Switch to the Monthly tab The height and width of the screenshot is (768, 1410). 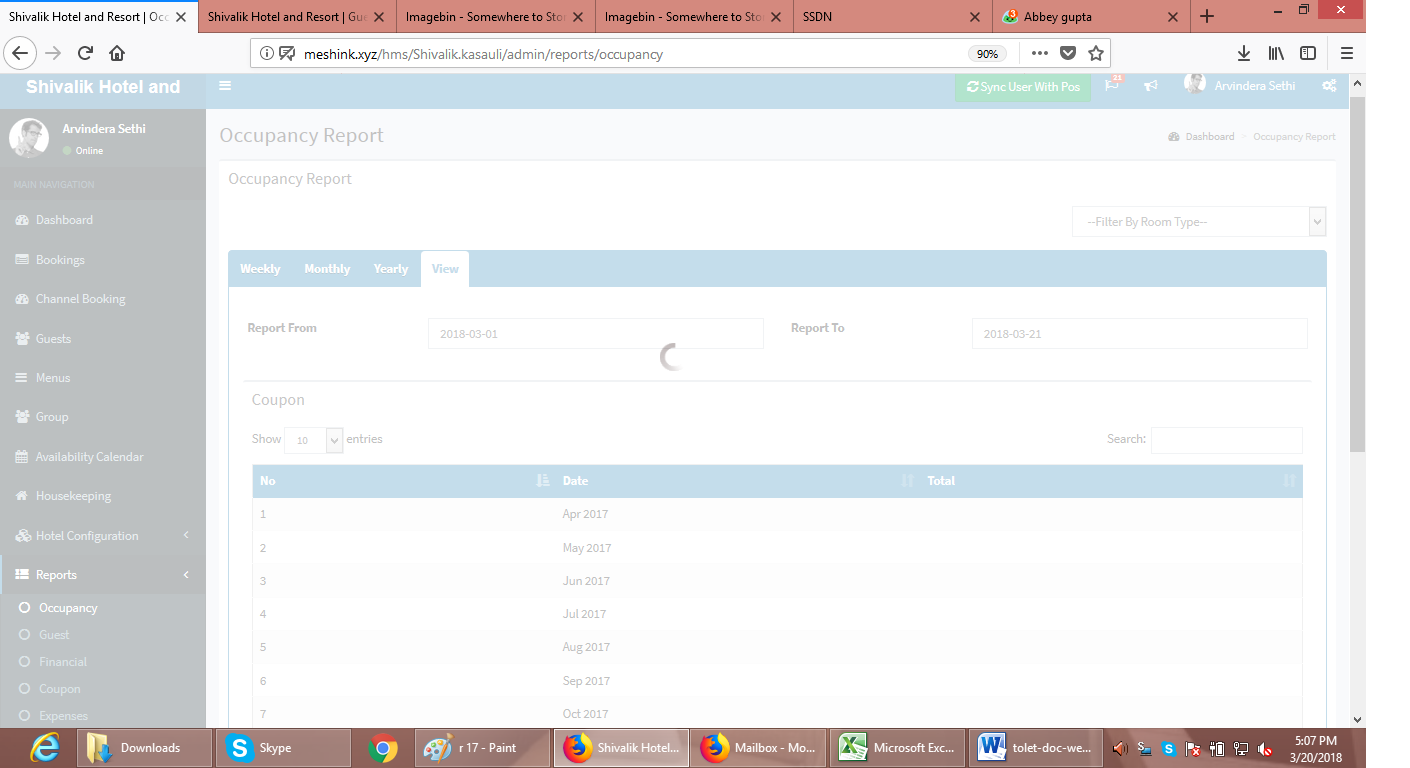(327, 269)
